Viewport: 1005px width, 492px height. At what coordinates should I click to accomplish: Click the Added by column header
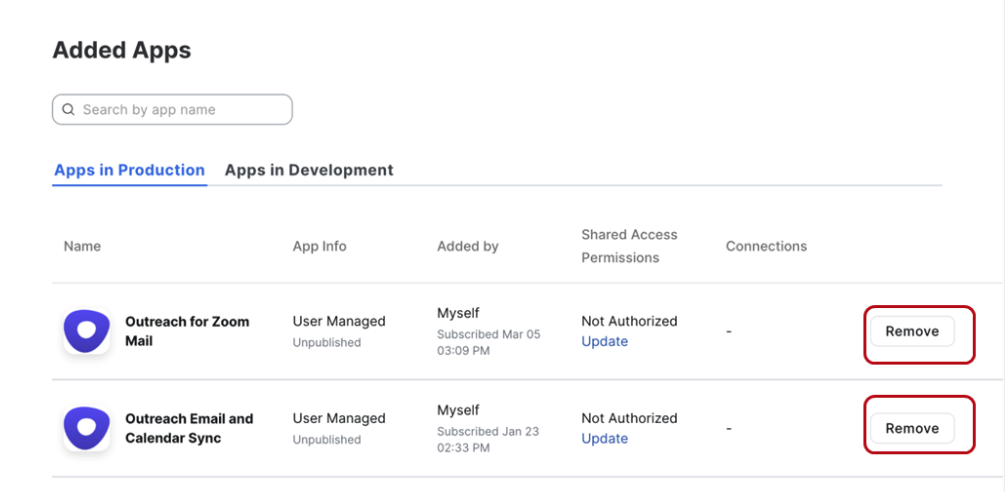468,246
